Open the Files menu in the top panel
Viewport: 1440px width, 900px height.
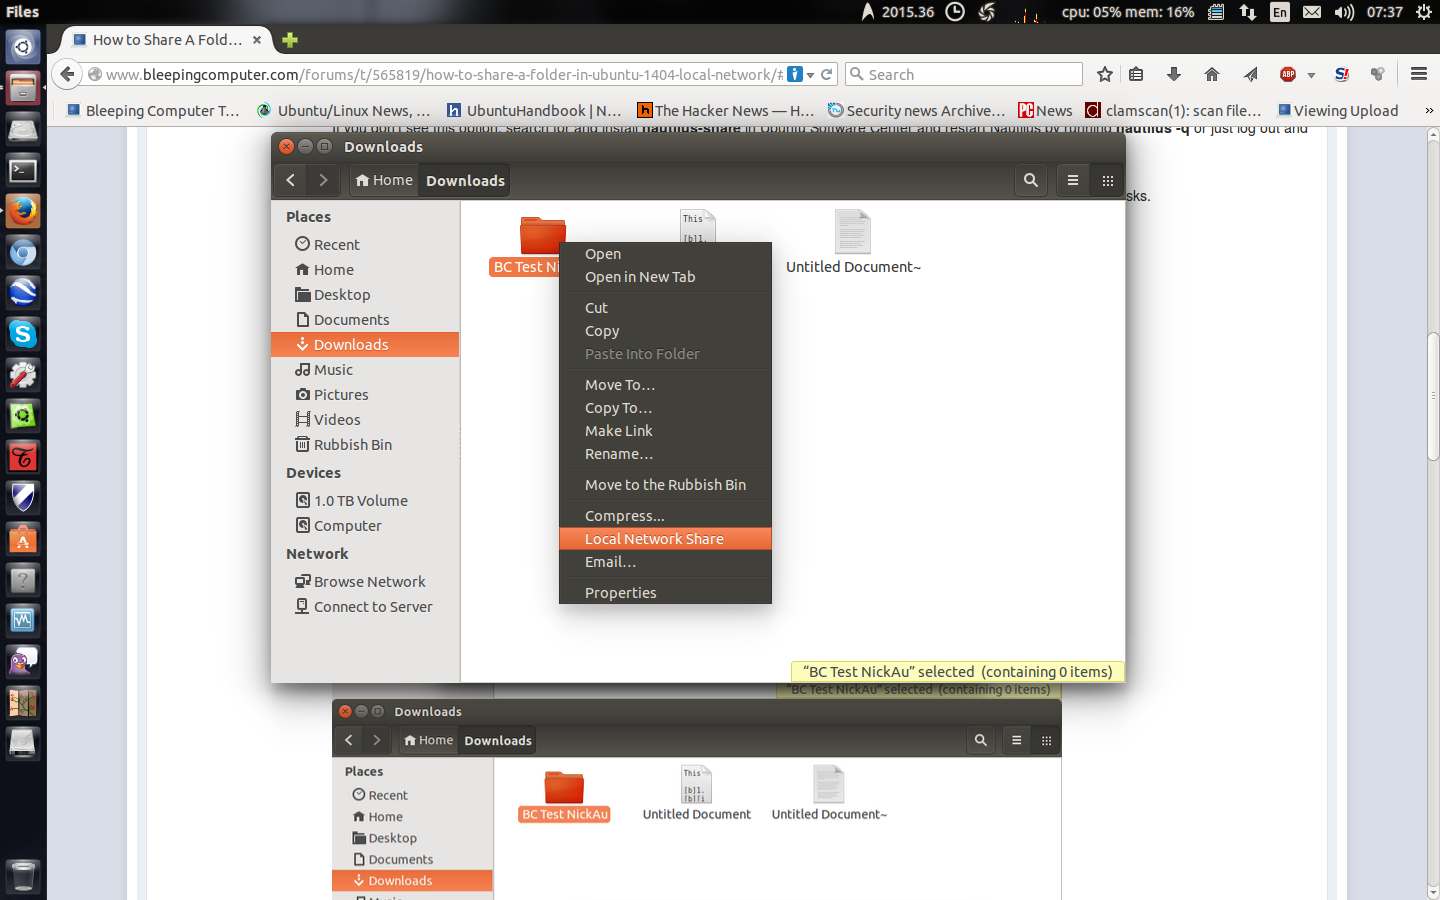tap(21, 13)
